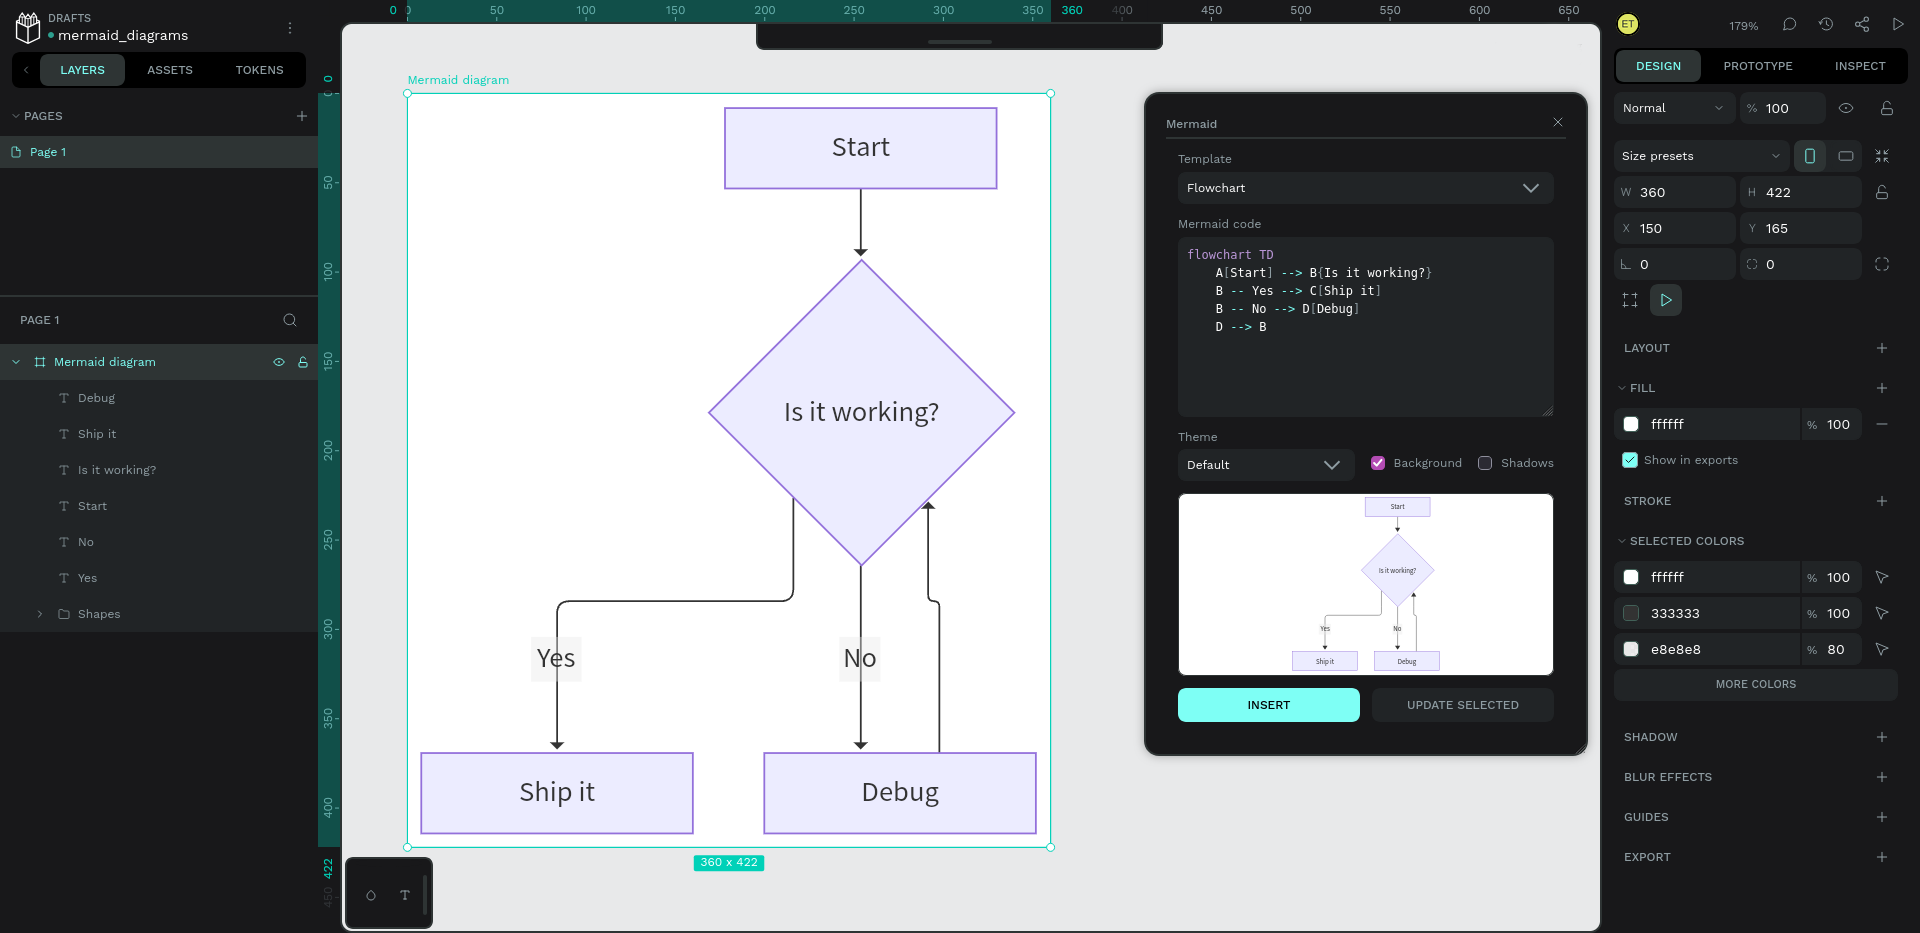Open the Default theme dropdown

(1265, 465)
